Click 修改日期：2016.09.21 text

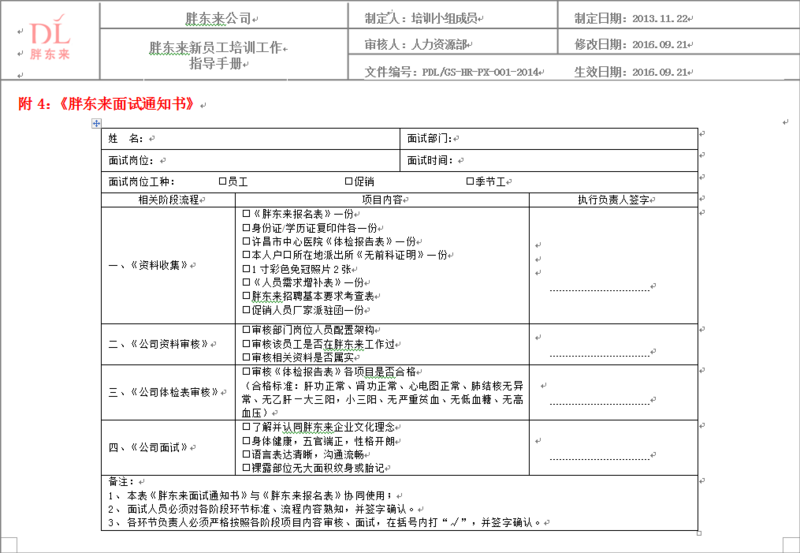coord(631,45)
